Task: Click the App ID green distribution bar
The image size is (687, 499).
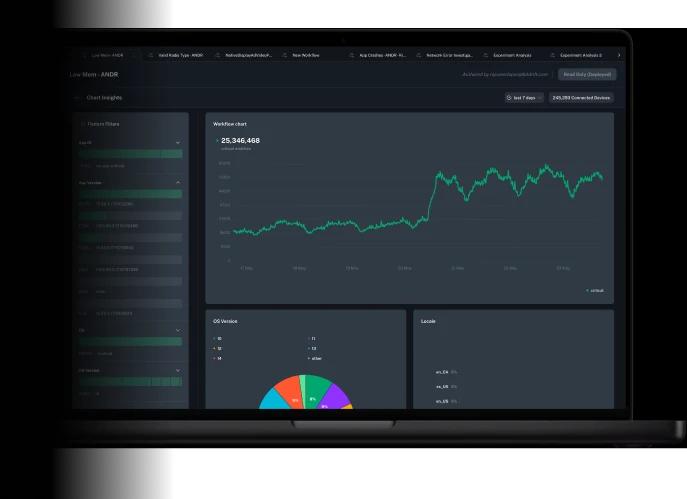Action: pyautogui.click(x=131, y=154)
